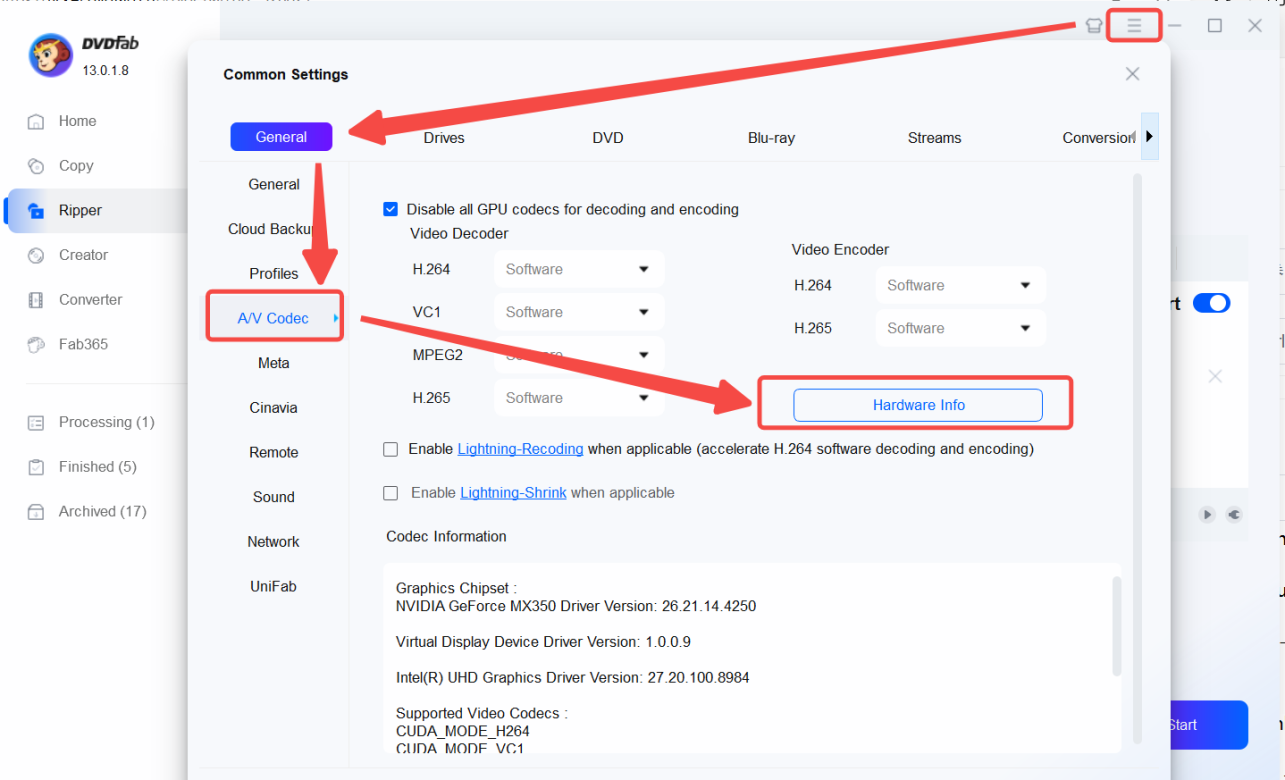The width and height of the screenshot is (1285, 780).
Task: Enable the Lightning-Recoding checkbox
Action: pos(391,450)
